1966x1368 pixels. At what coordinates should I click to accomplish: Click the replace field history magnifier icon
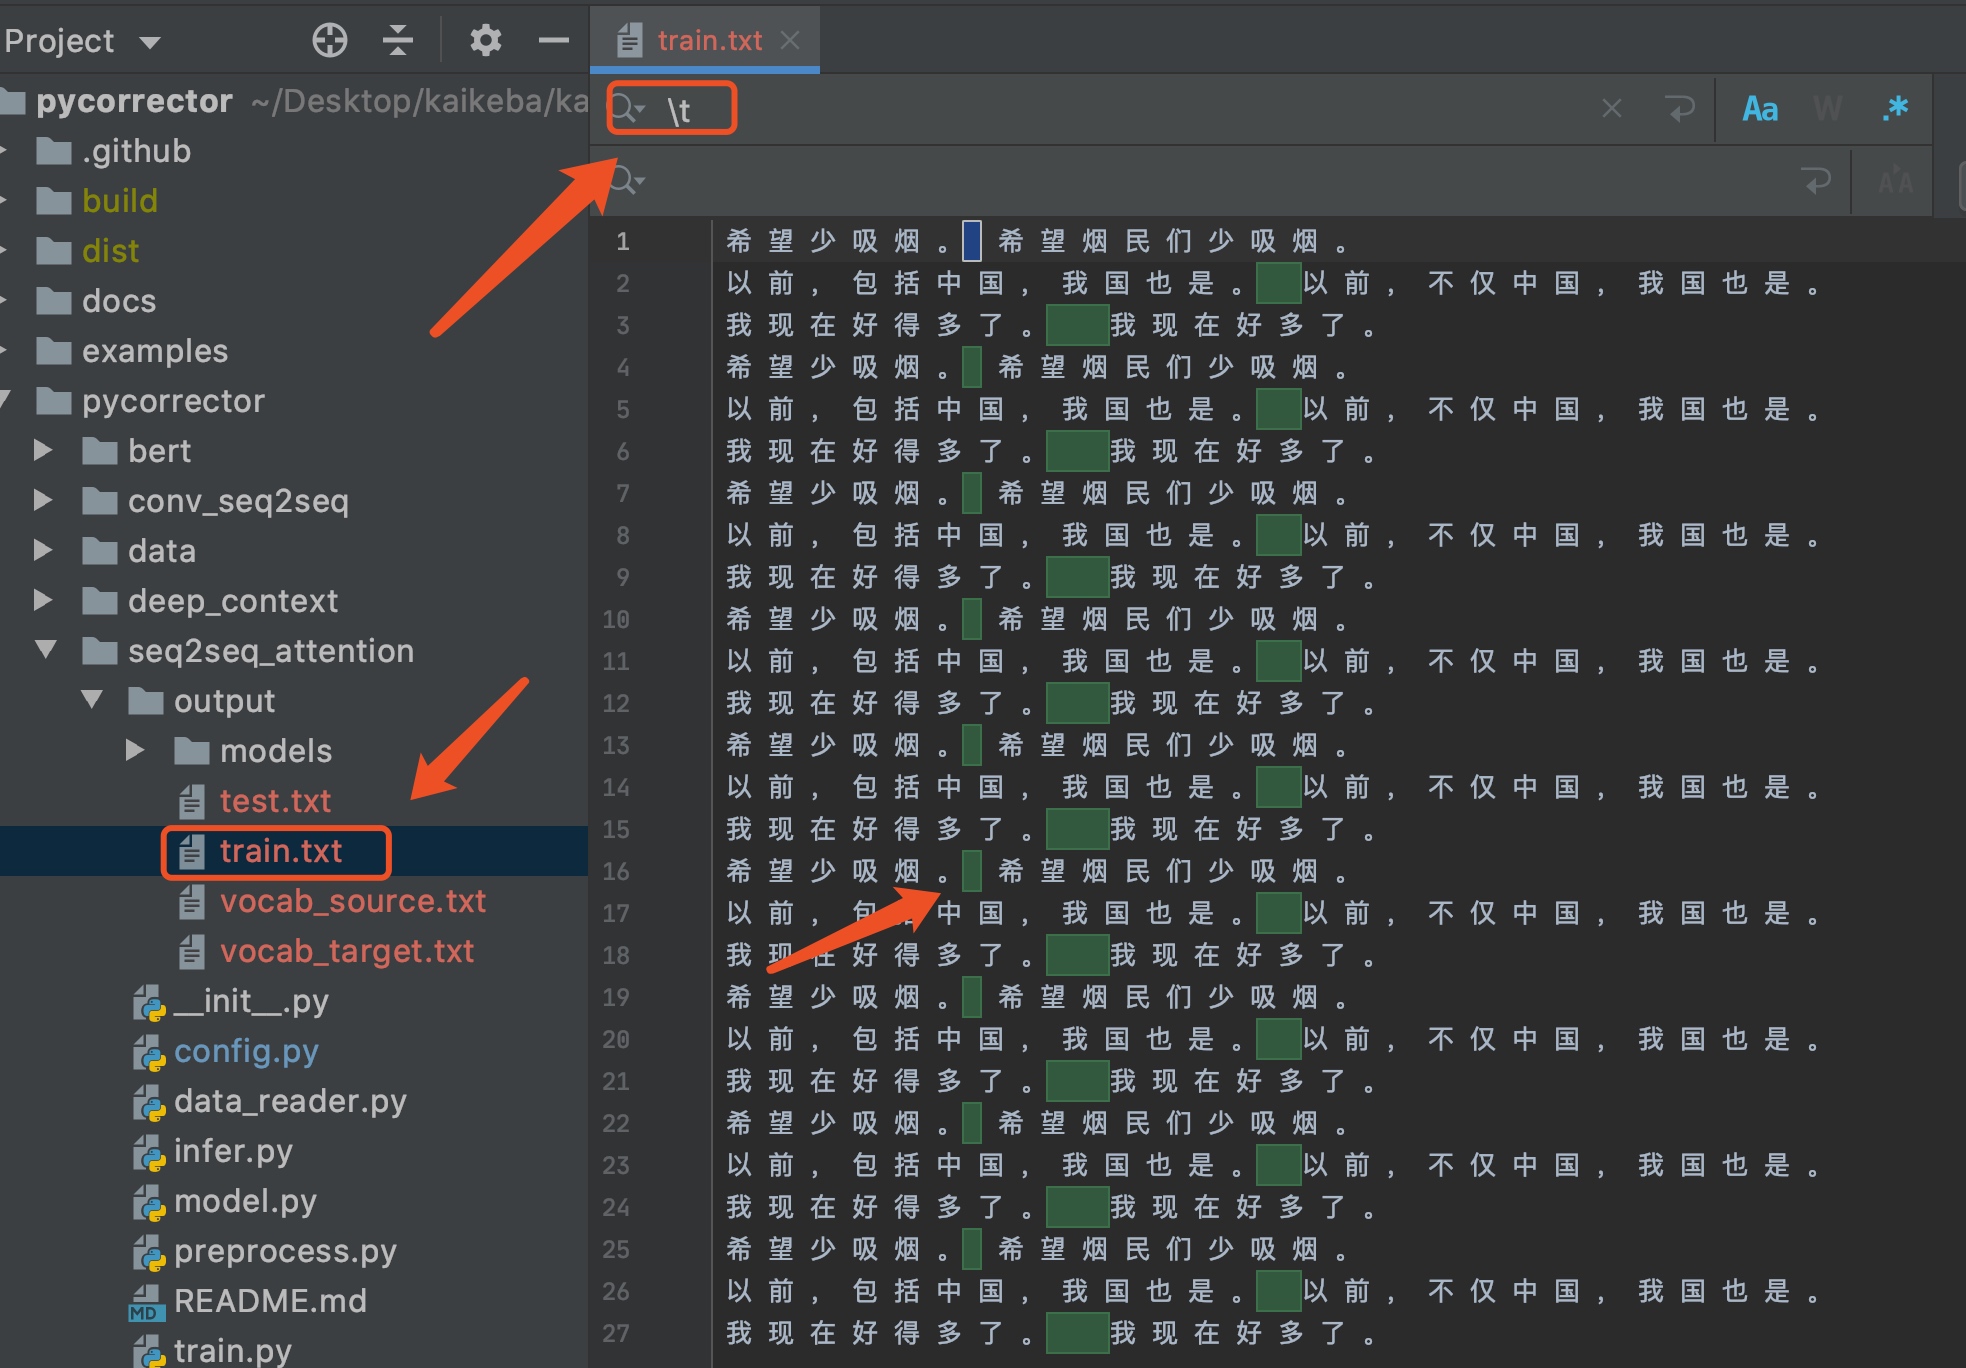pyautogui.click(x=627, y=181)
